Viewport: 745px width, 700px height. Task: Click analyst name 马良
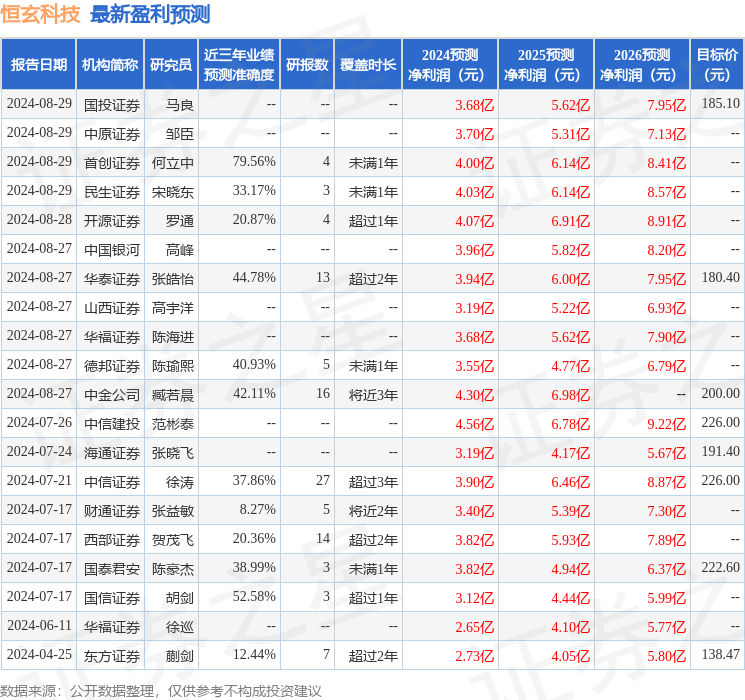[x=180, y=105]
